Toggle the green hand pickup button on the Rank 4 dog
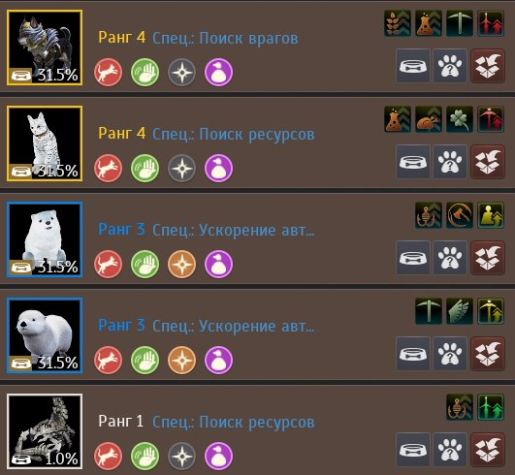 point(145,72)
